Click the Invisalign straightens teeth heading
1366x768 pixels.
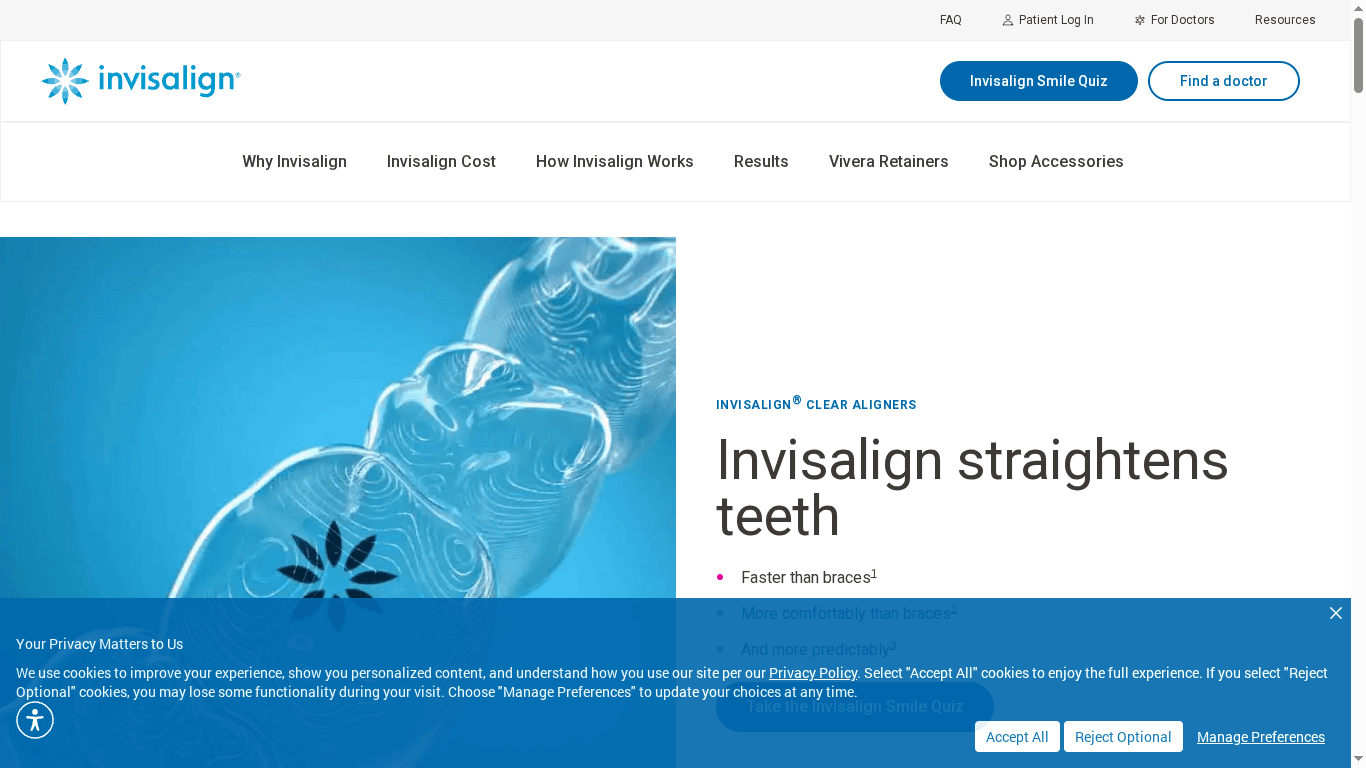(x=972, y=488)
